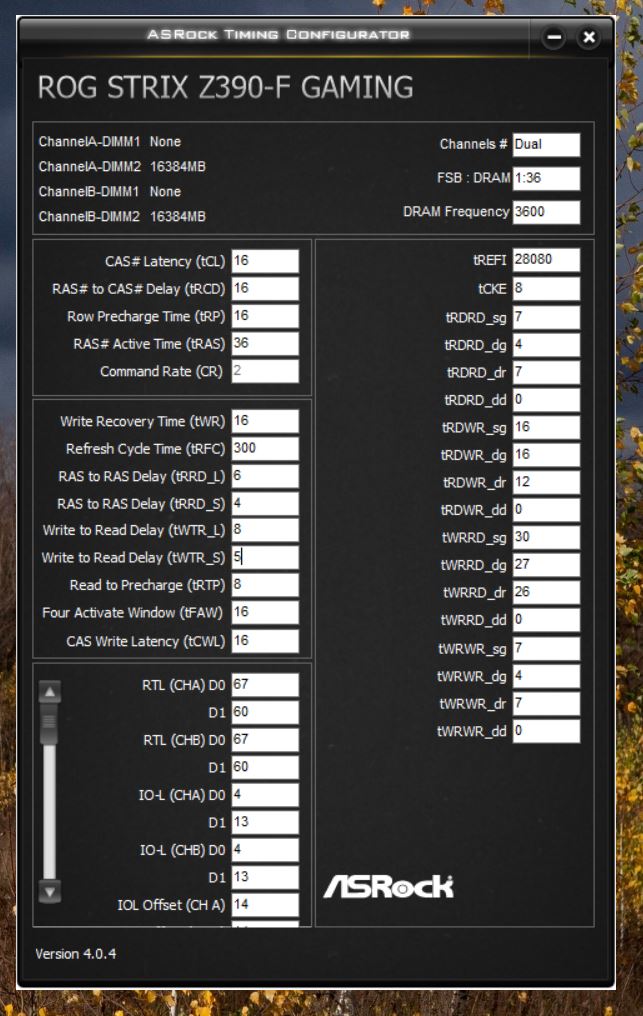Close the ASRock Timing Configurator
This screenshot has width=643, height=1016.
pyautogui.click(x=589, y=37)
